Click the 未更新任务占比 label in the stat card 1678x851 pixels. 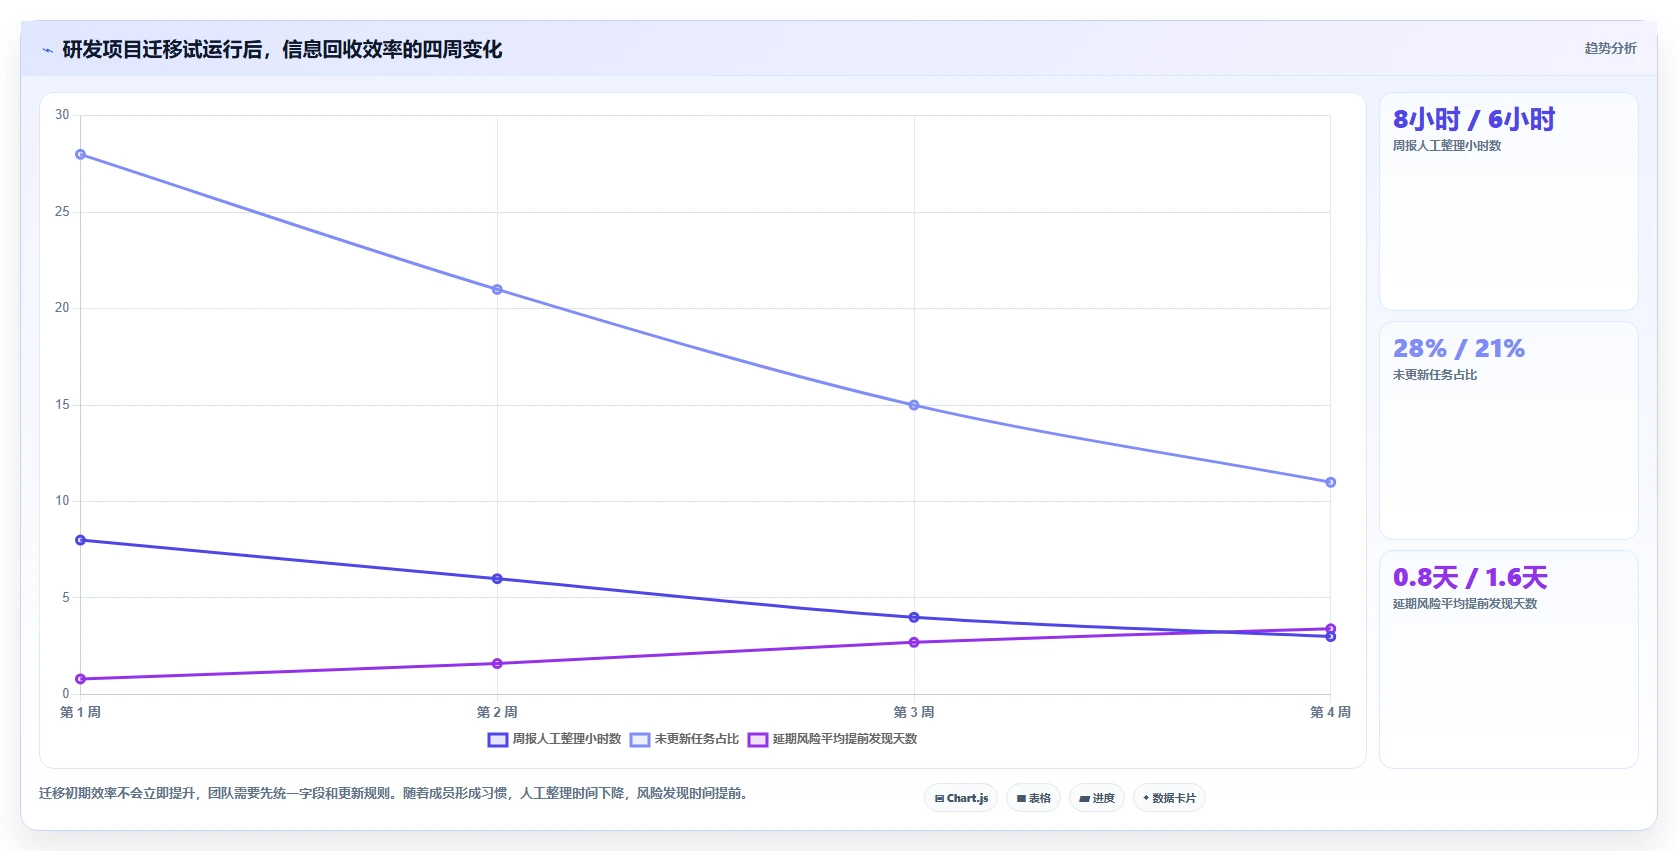pyautogui.click(x=1435, y=375)
